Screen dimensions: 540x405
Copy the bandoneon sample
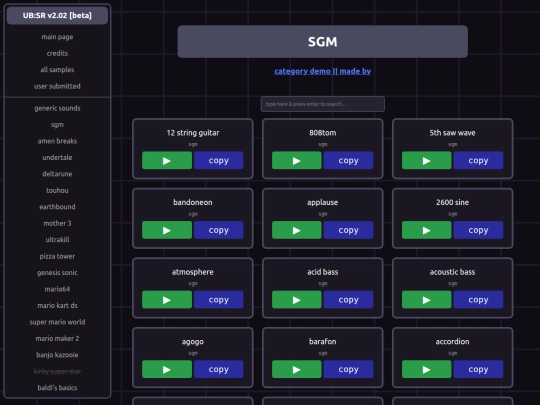tap(219, 230)
